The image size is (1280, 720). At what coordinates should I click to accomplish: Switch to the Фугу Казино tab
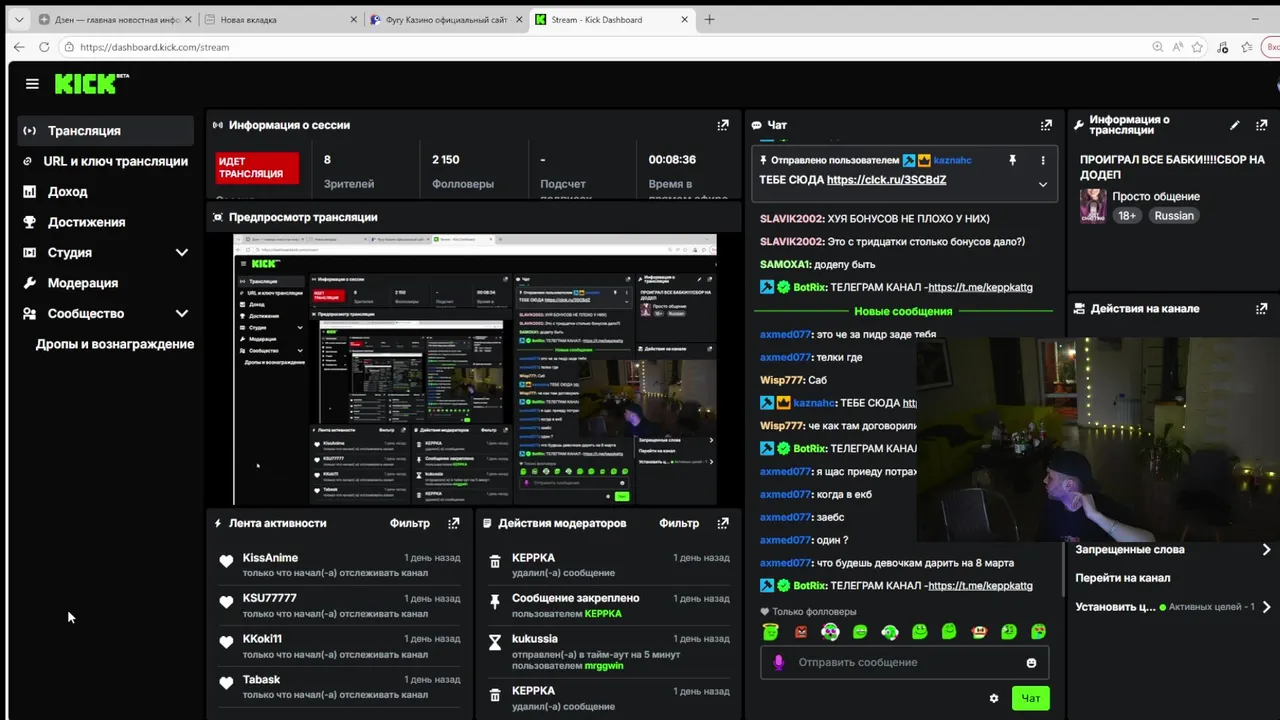tap(445, 19)
